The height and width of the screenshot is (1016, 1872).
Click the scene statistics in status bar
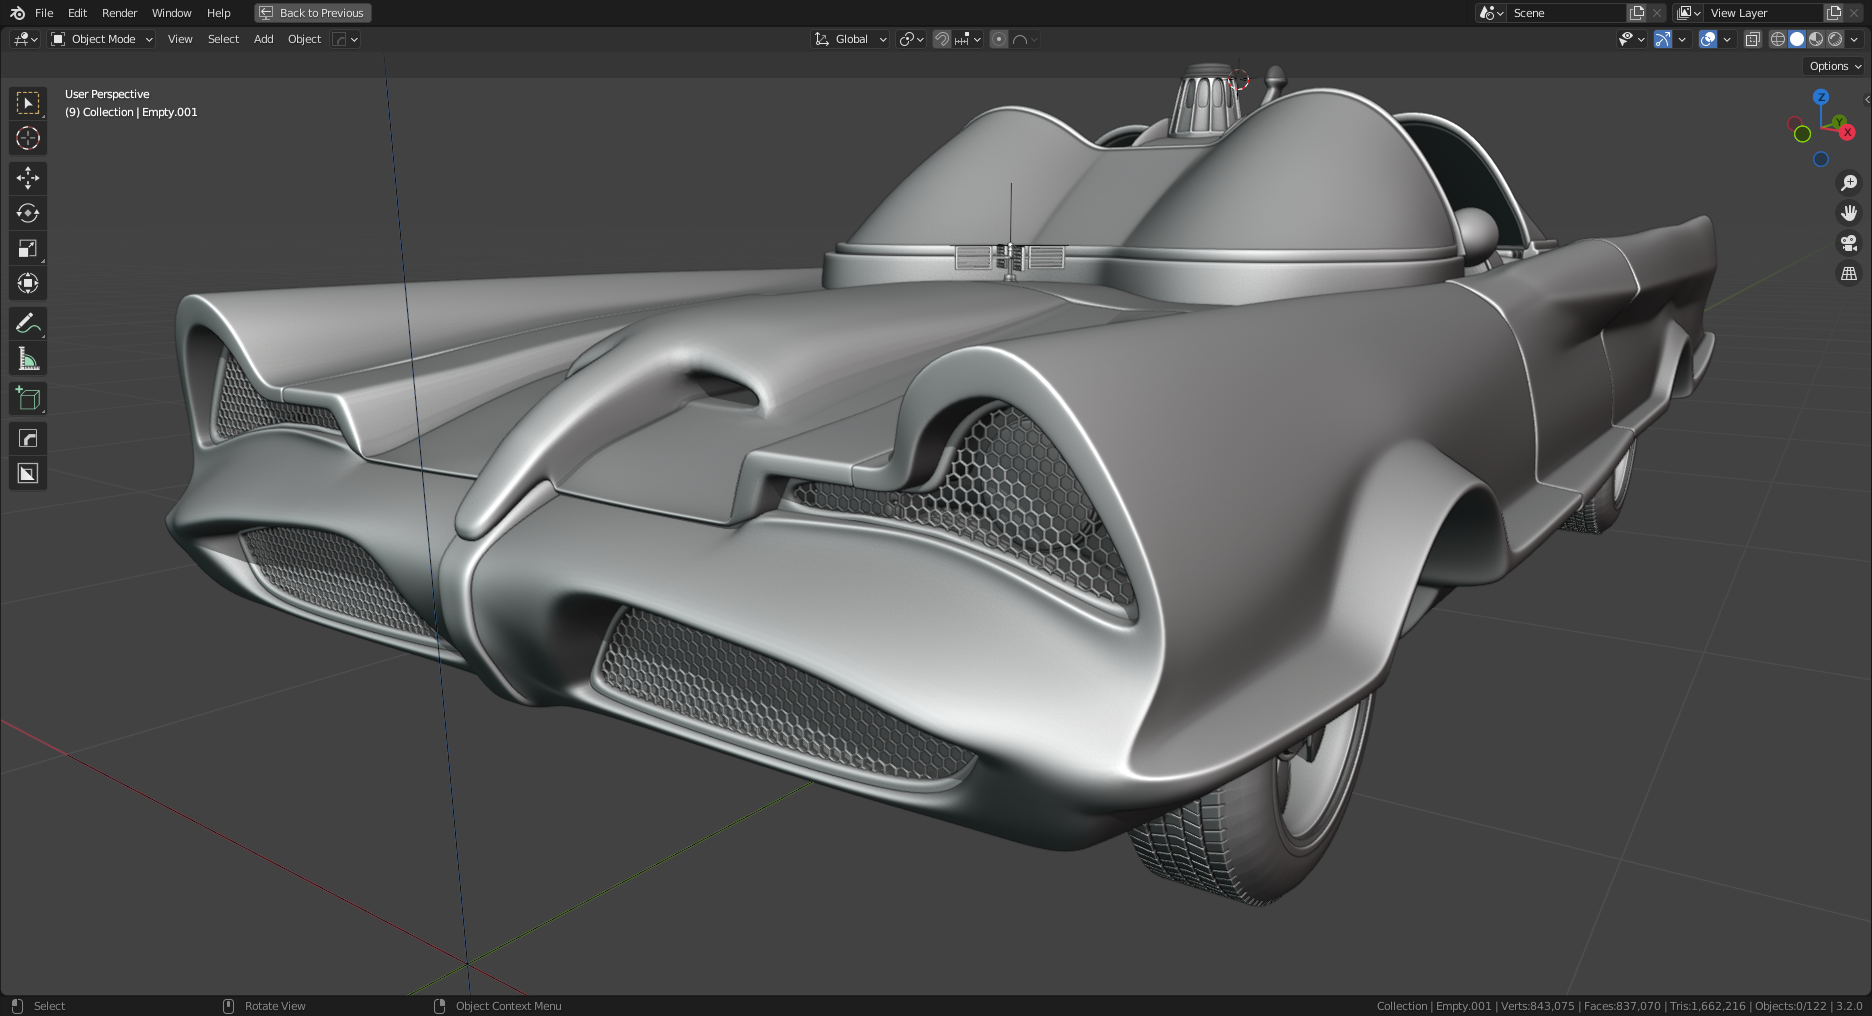[1619, 1006]
